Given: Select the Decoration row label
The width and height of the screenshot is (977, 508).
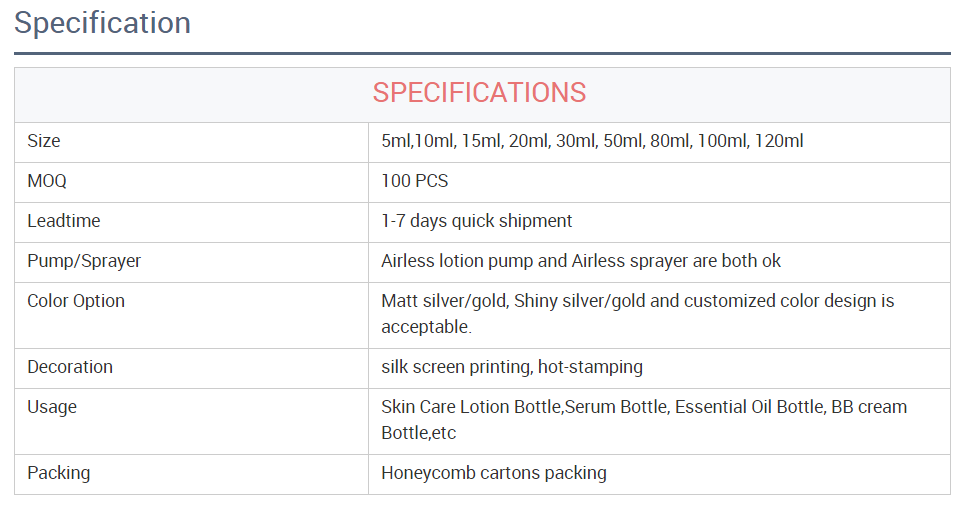Looking at the screenshot, I should point(70,367).
